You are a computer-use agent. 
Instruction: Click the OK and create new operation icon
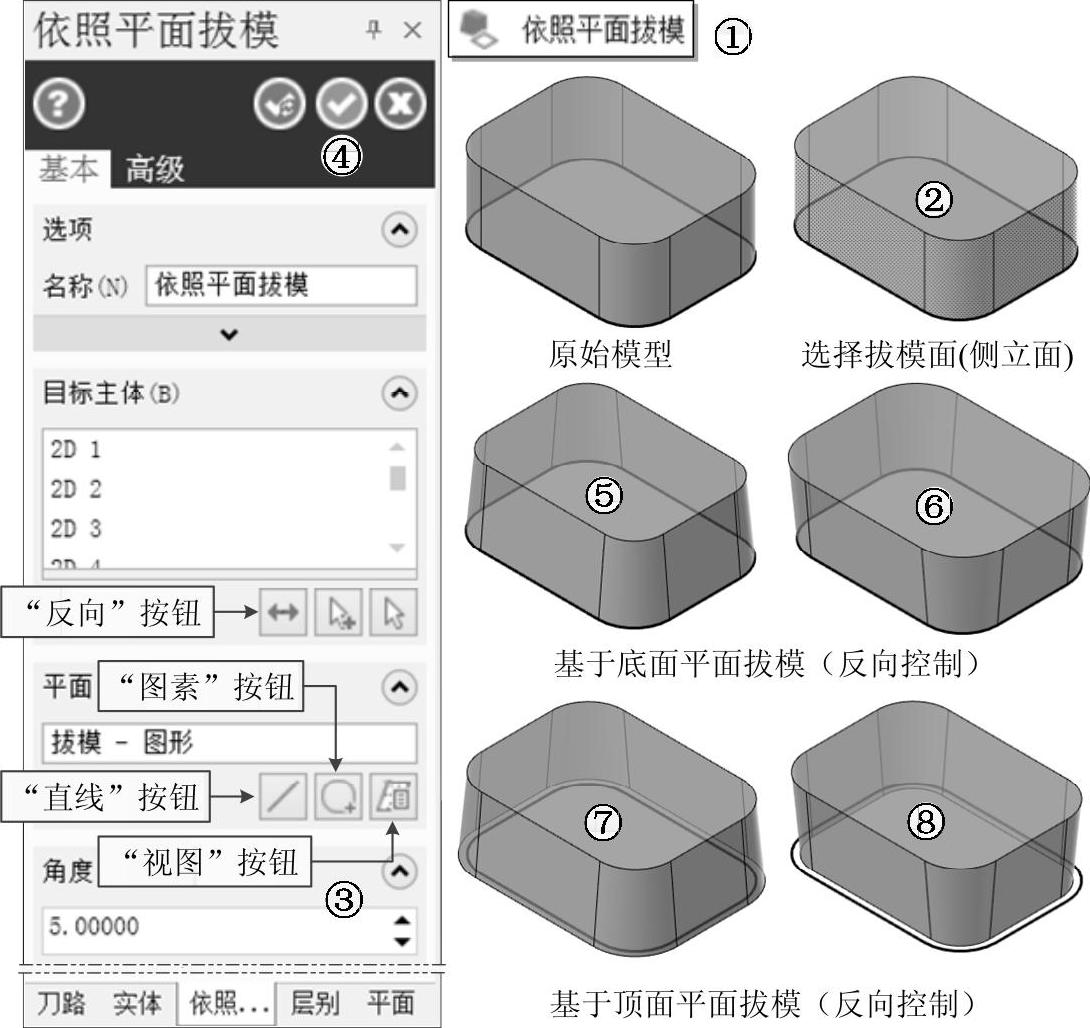point(279,104)
